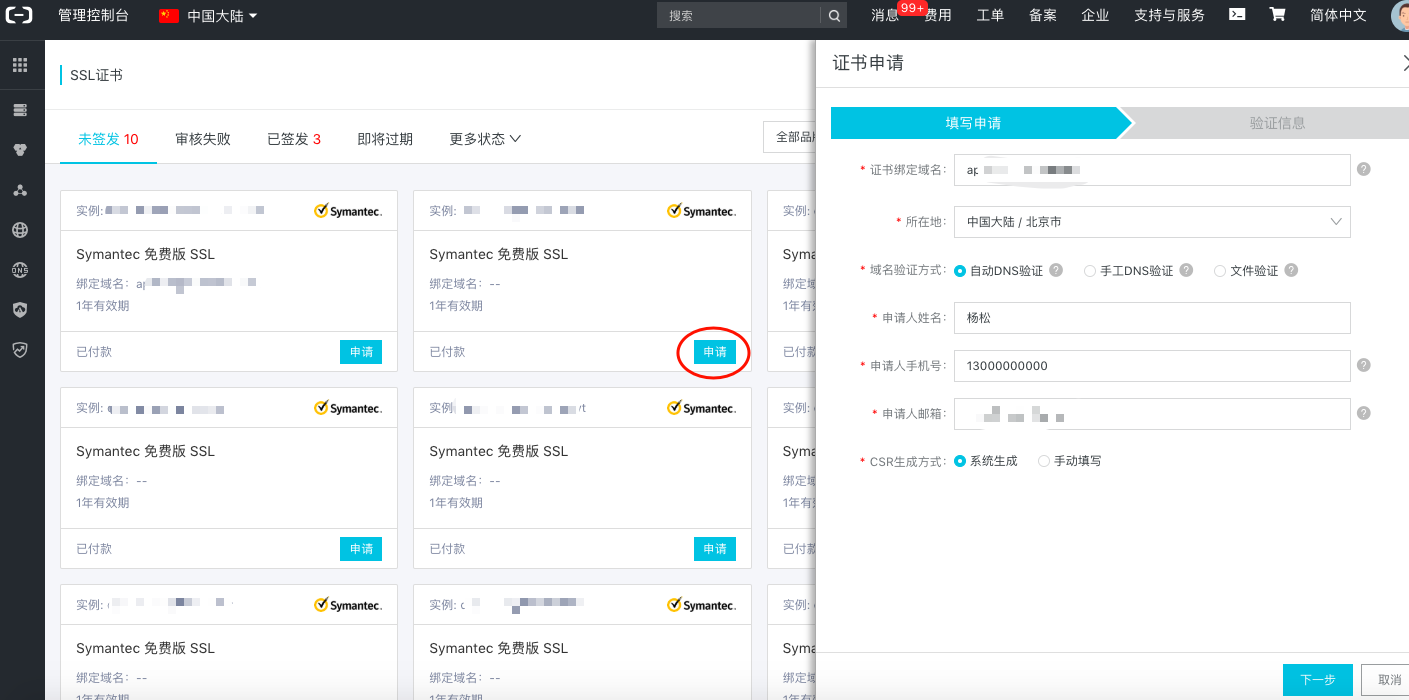Click the 申请人手机号 input field
Viewport: 1409px width, 700px height.
click(x=1152, y=366)
